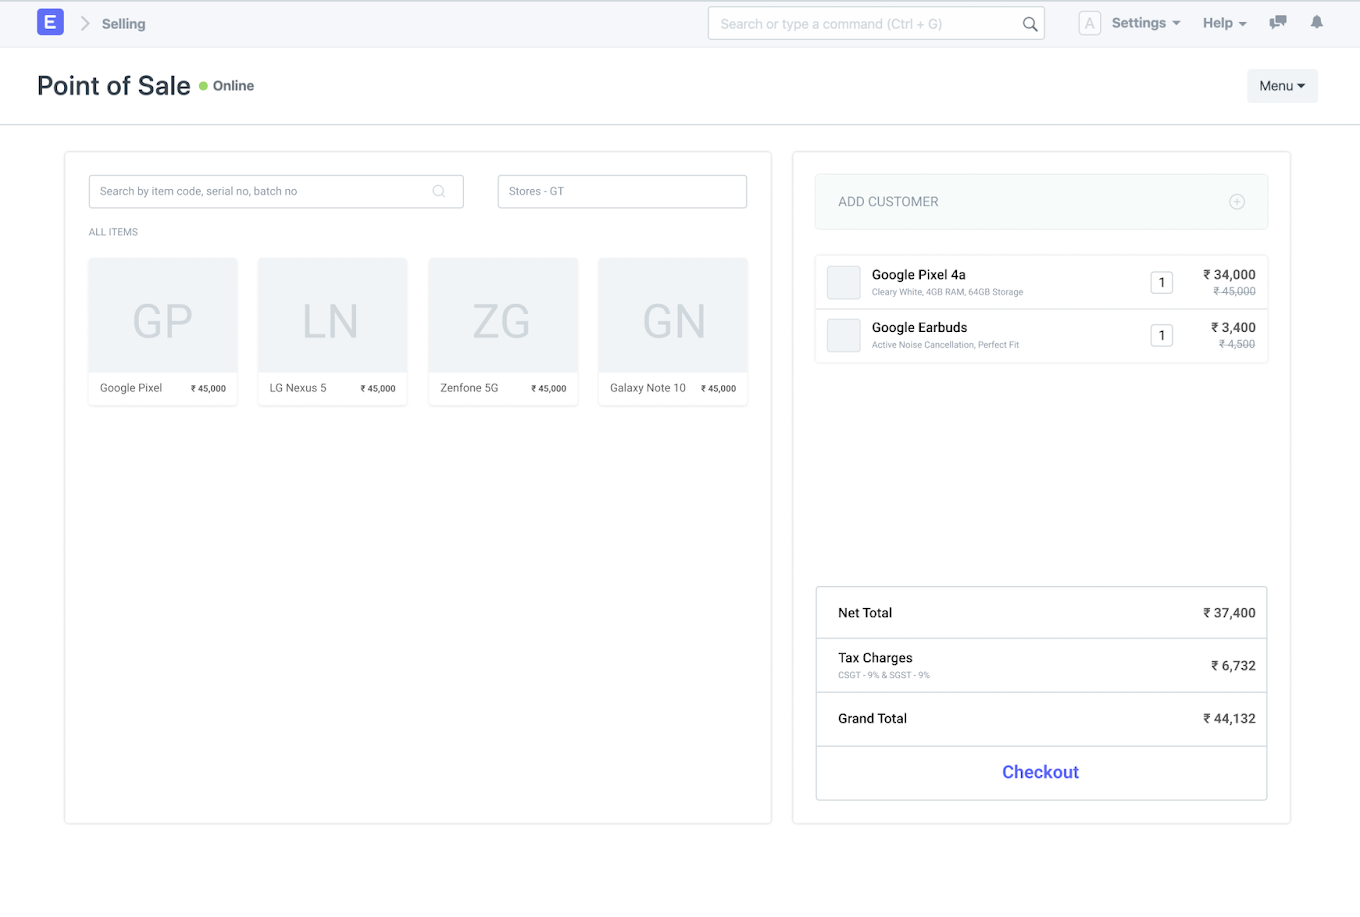This screenshot has height=917, width=1360.
Task: Select the Google Pixel item card
Action: point(163,331)
